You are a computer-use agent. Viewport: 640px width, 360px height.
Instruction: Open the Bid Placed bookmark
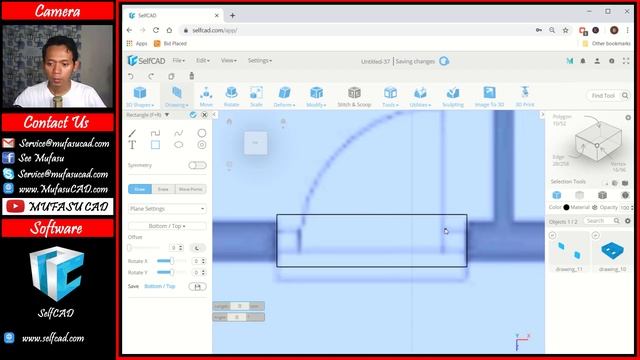[170, 43]
